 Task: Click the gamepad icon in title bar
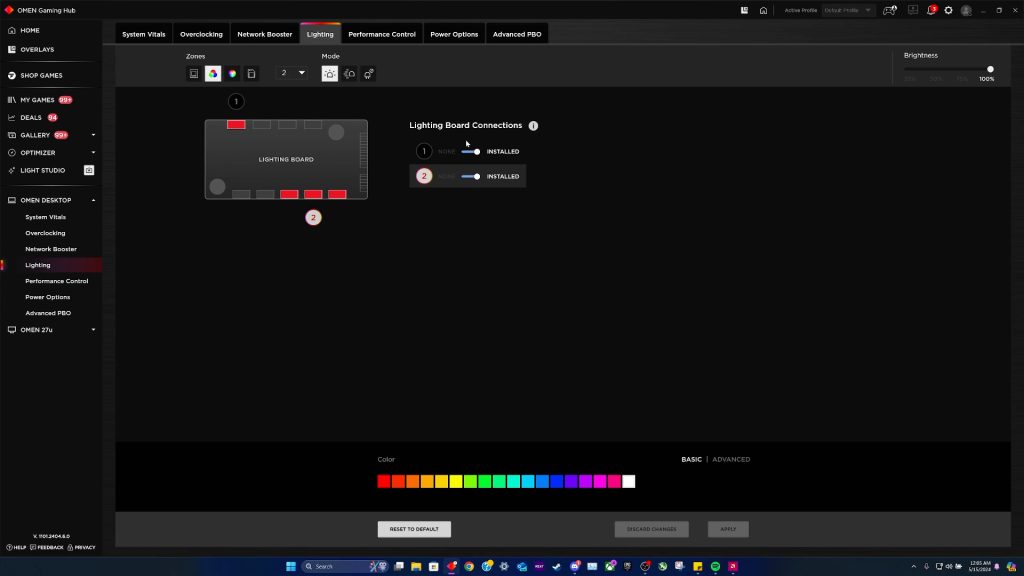click(x=889, y=10)
